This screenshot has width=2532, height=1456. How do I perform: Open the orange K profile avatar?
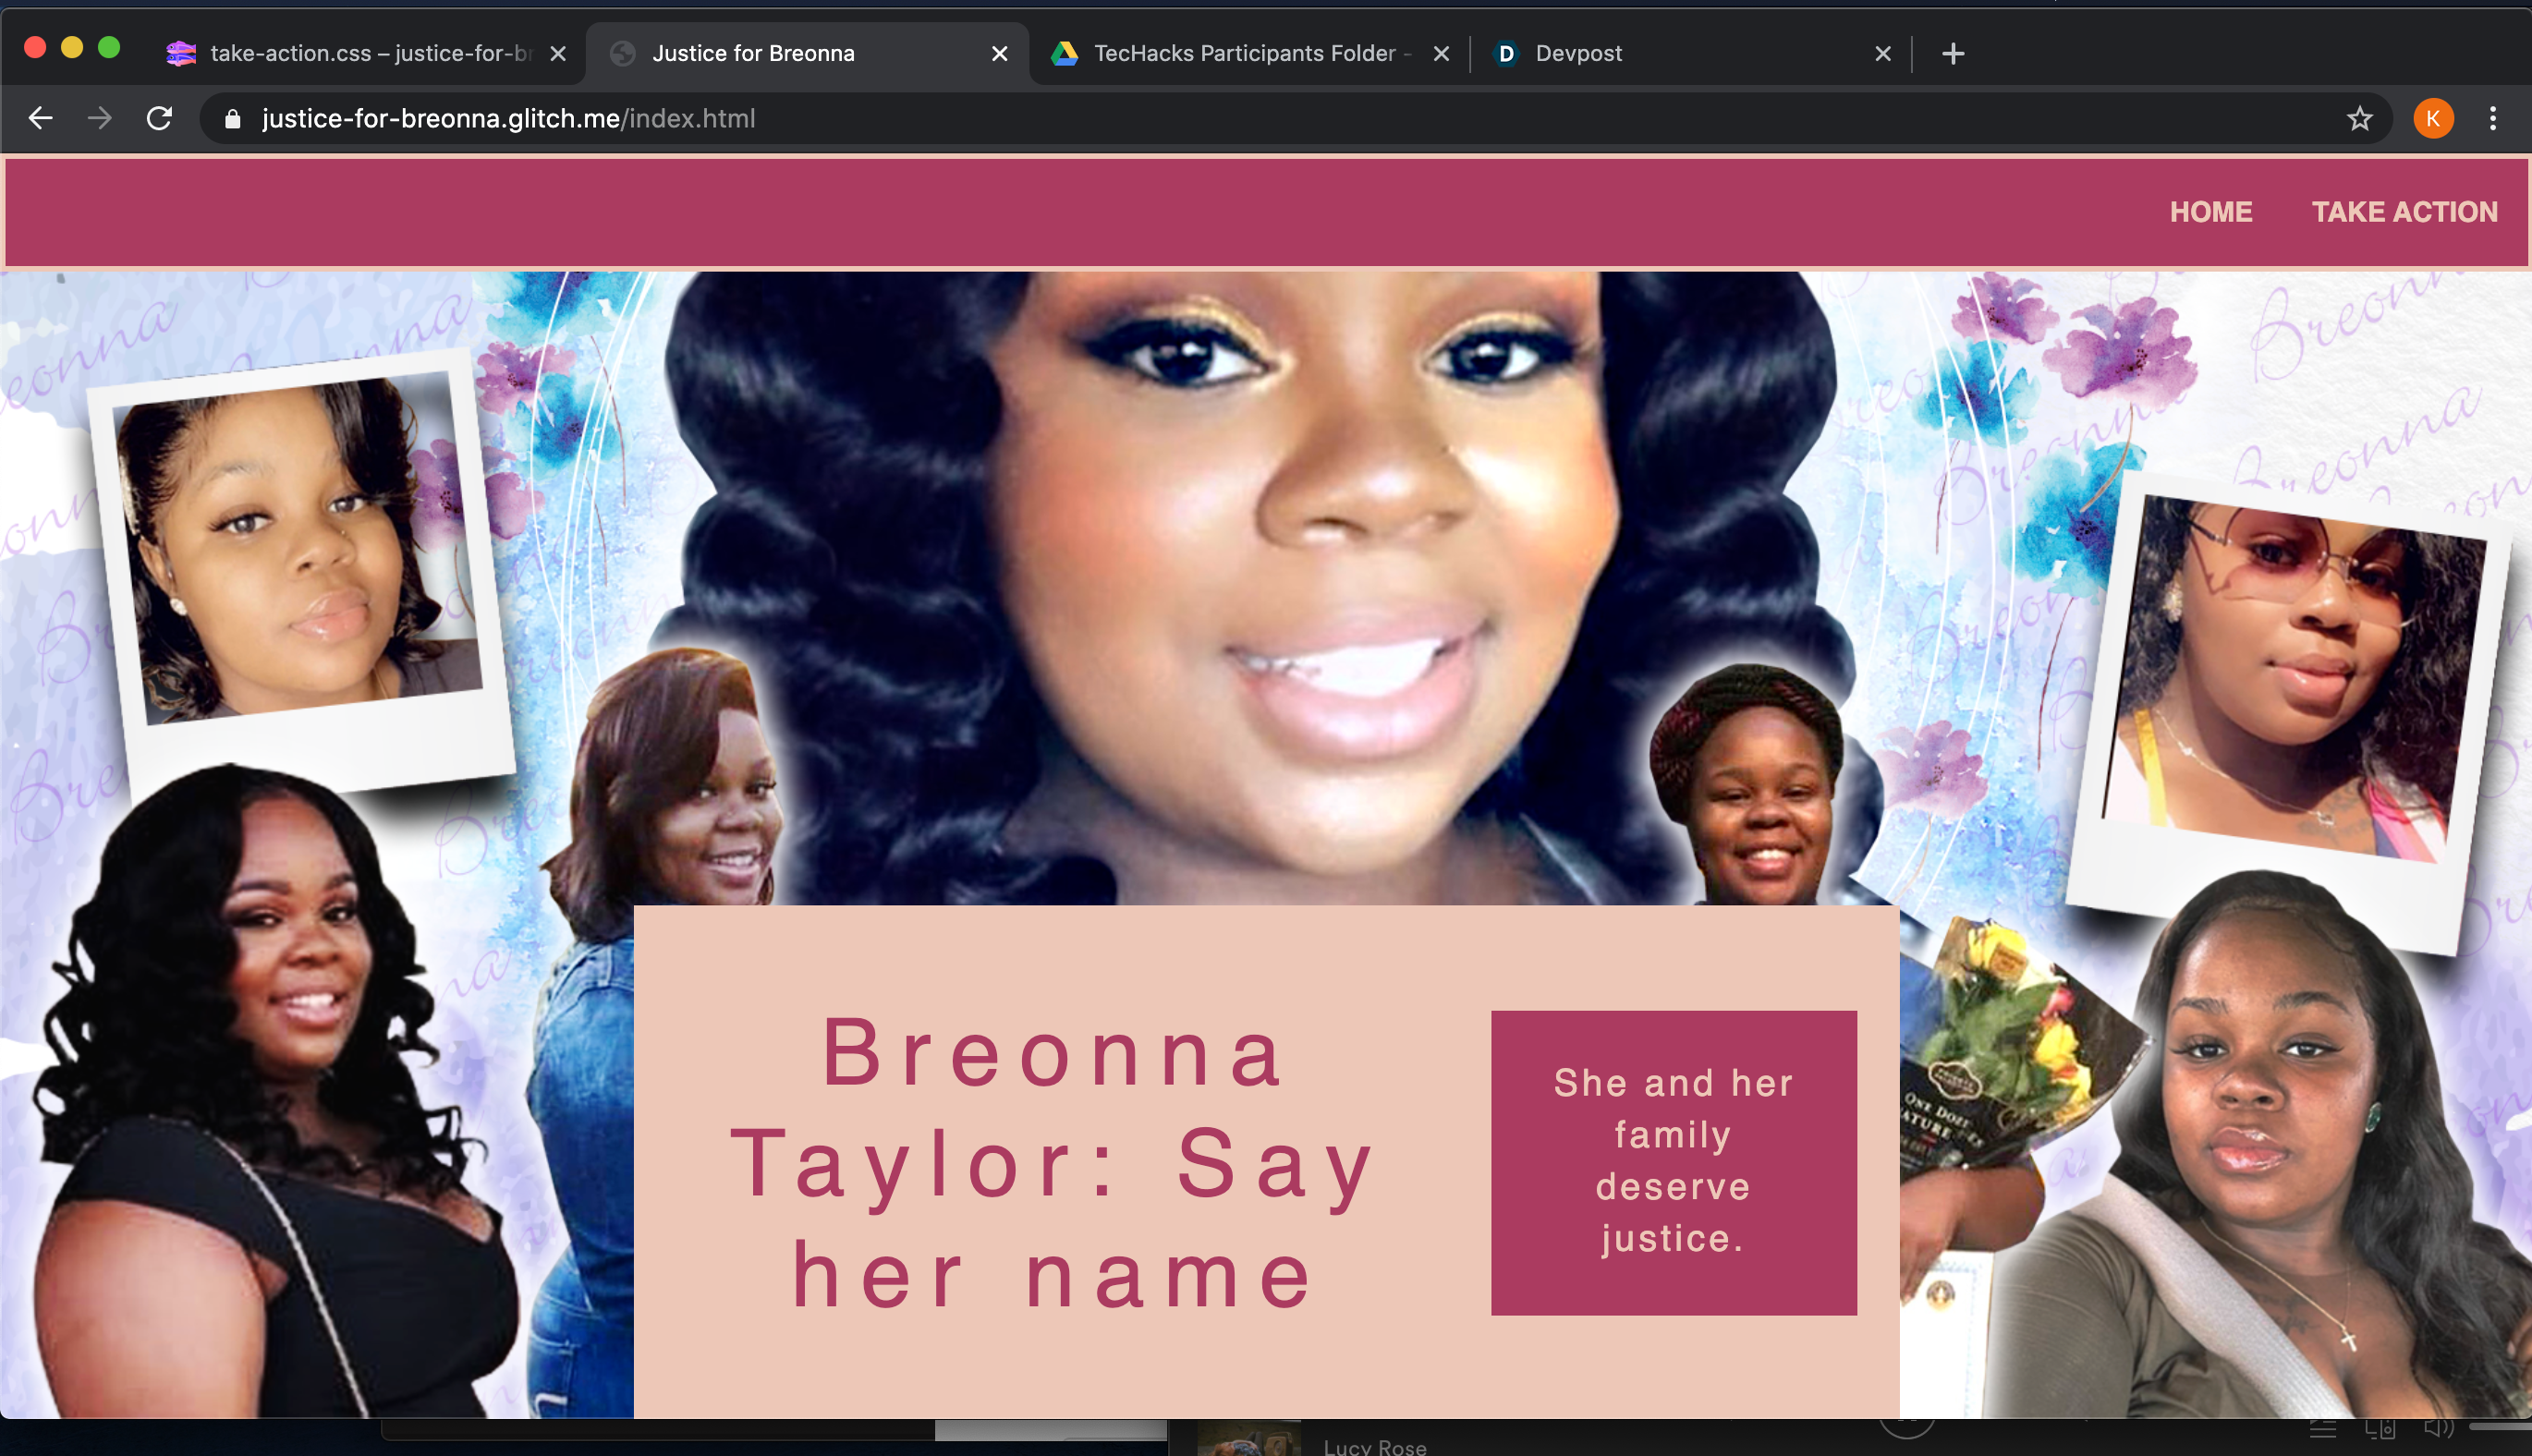2432,118
